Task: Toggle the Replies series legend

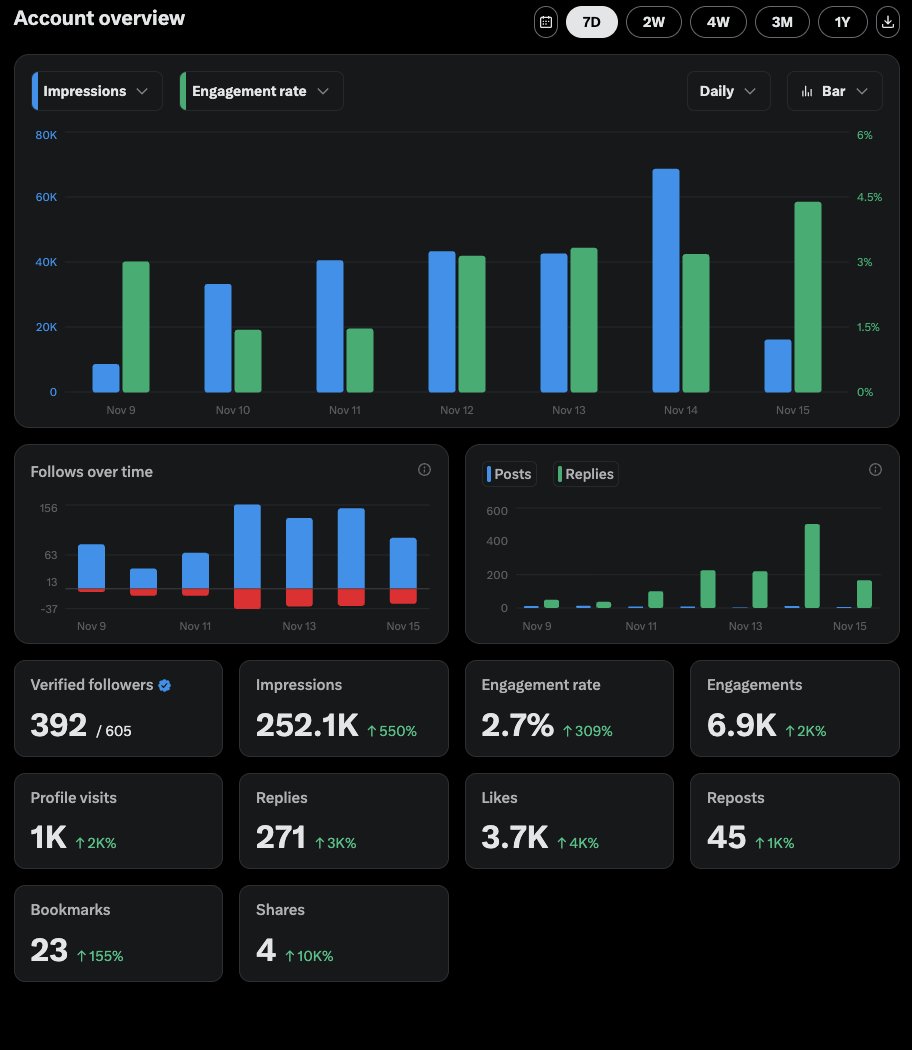Action: (585, 474)
